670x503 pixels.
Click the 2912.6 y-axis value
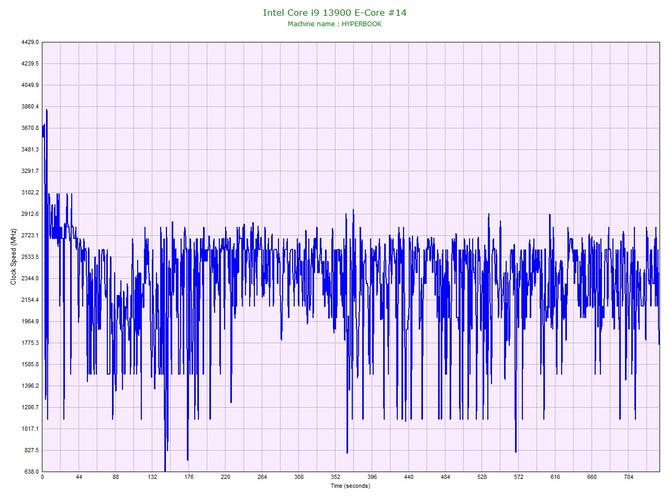[30, 214]
